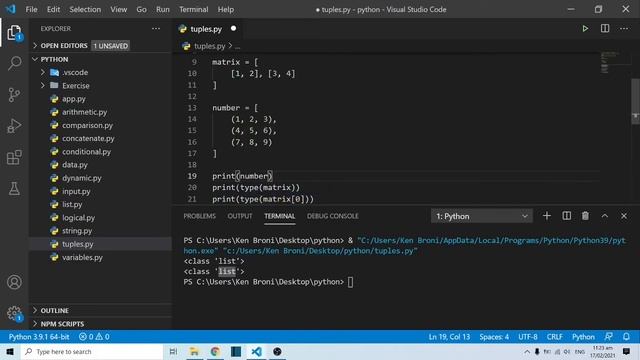The height and width of the screenshot is (360, 640).
Task: Change encoding via UTF-8
Action: tap(528, 337)
